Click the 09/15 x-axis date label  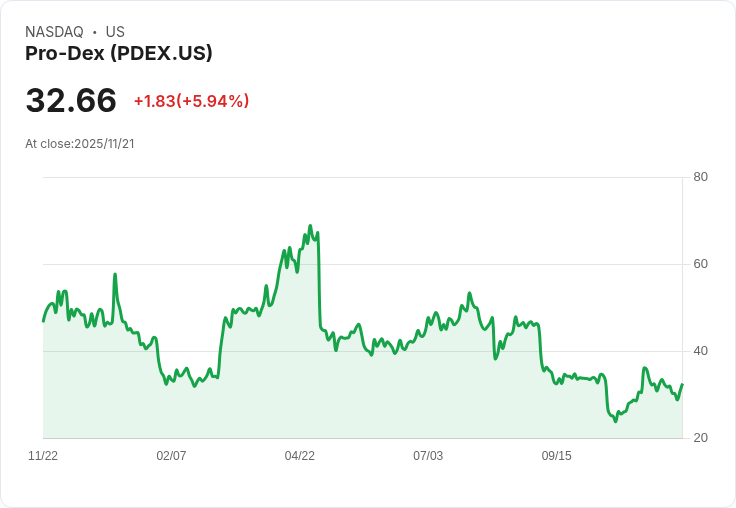[x=557, y=456]
